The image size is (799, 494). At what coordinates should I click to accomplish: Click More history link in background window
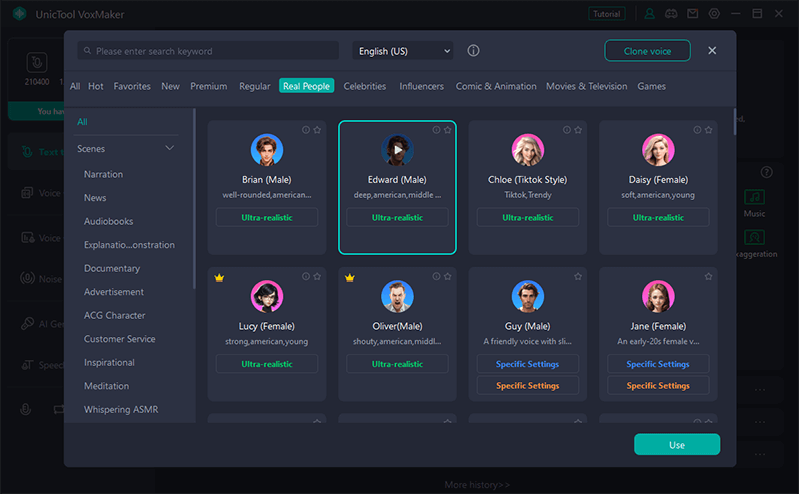point(477,485)
